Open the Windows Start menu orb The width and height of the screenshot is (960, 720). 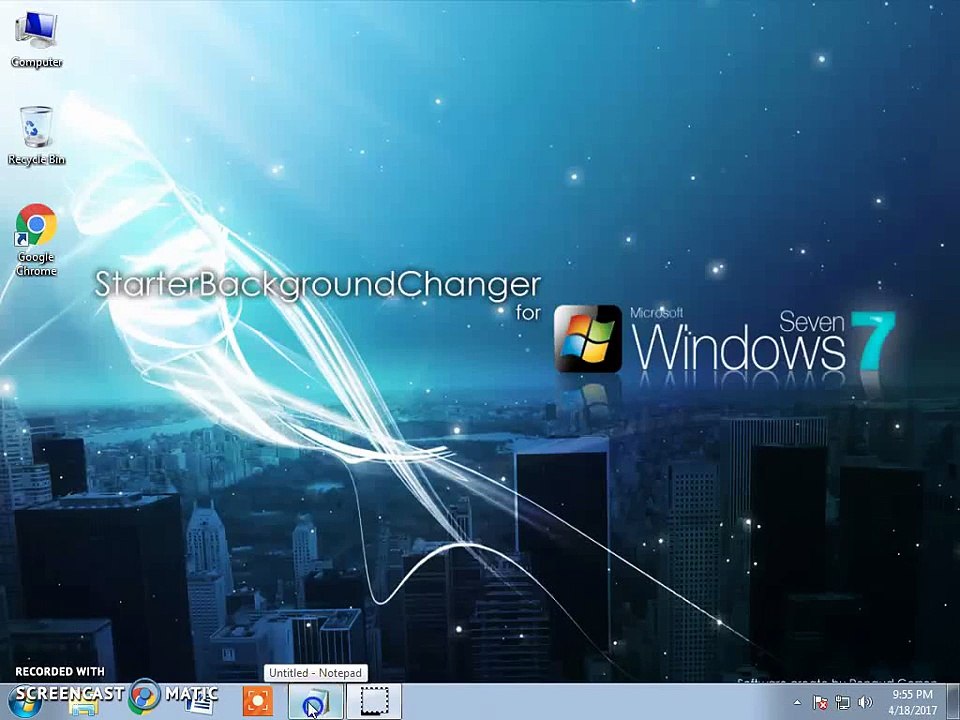(x=24, y=702)
